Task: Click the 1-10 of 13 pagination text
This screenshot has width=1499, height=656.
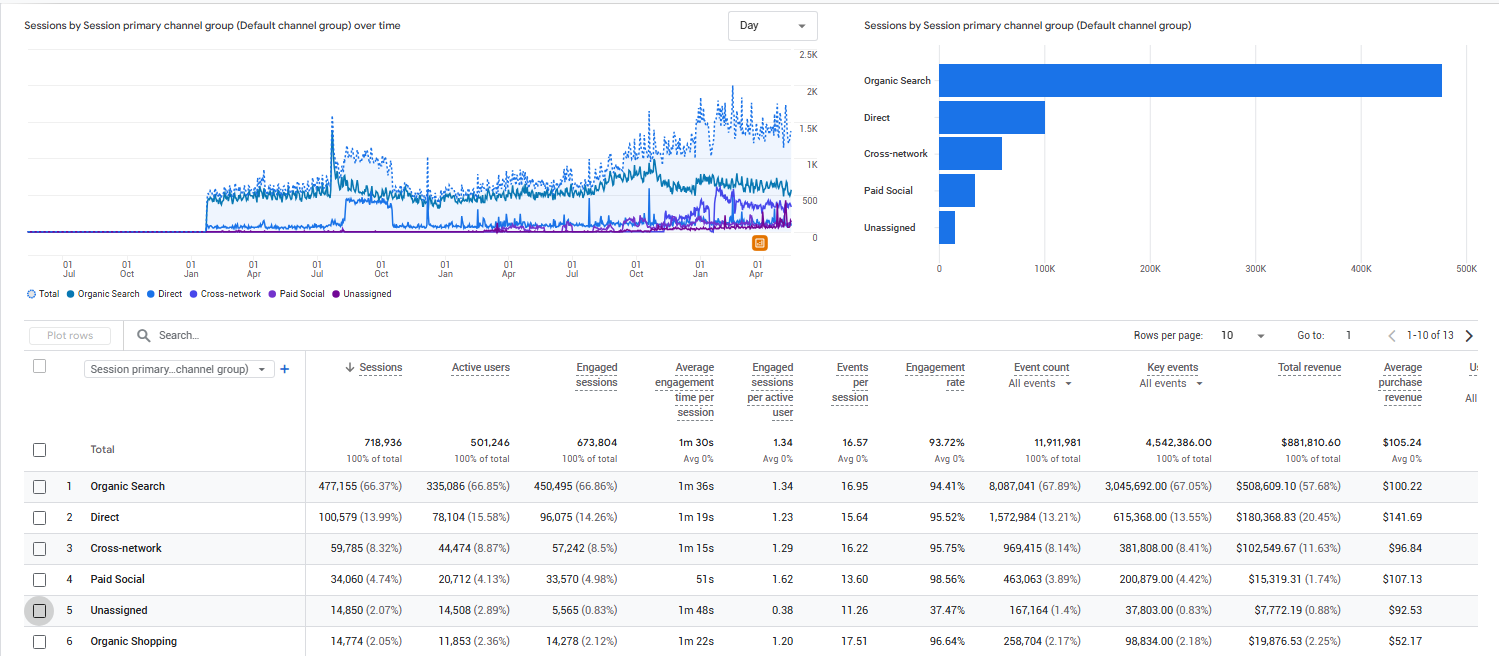Action: (x=1430, y=336)
